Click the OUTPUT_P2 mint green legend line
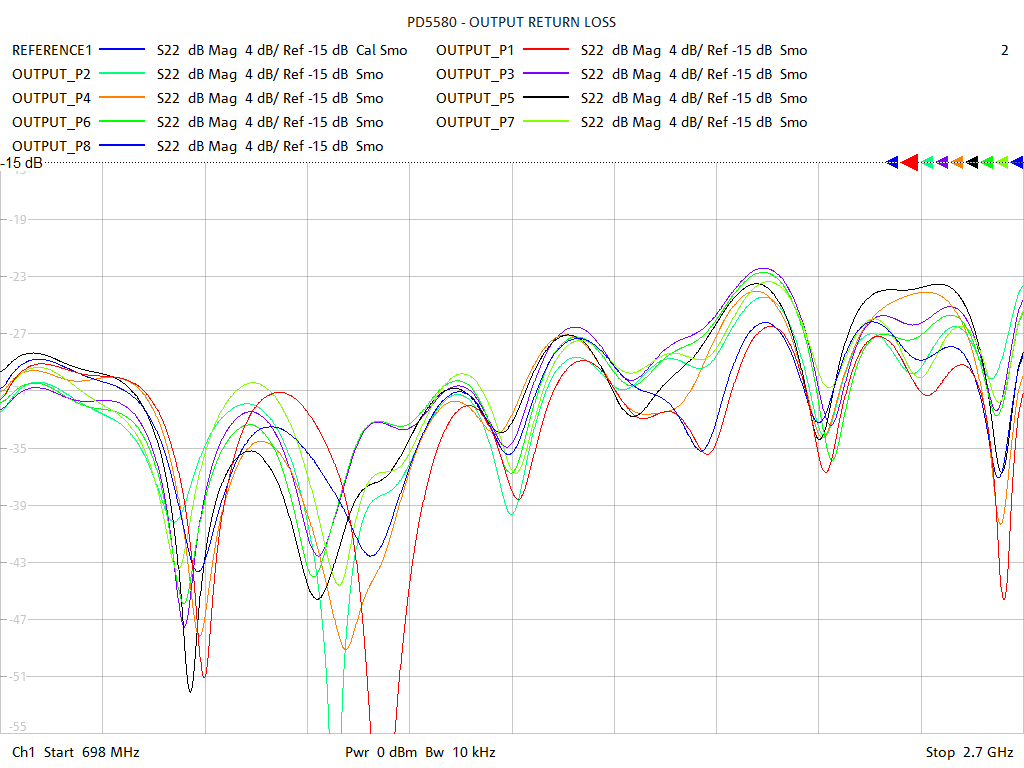The height and width of the screenshot is (768, 1024). (122, 74)
